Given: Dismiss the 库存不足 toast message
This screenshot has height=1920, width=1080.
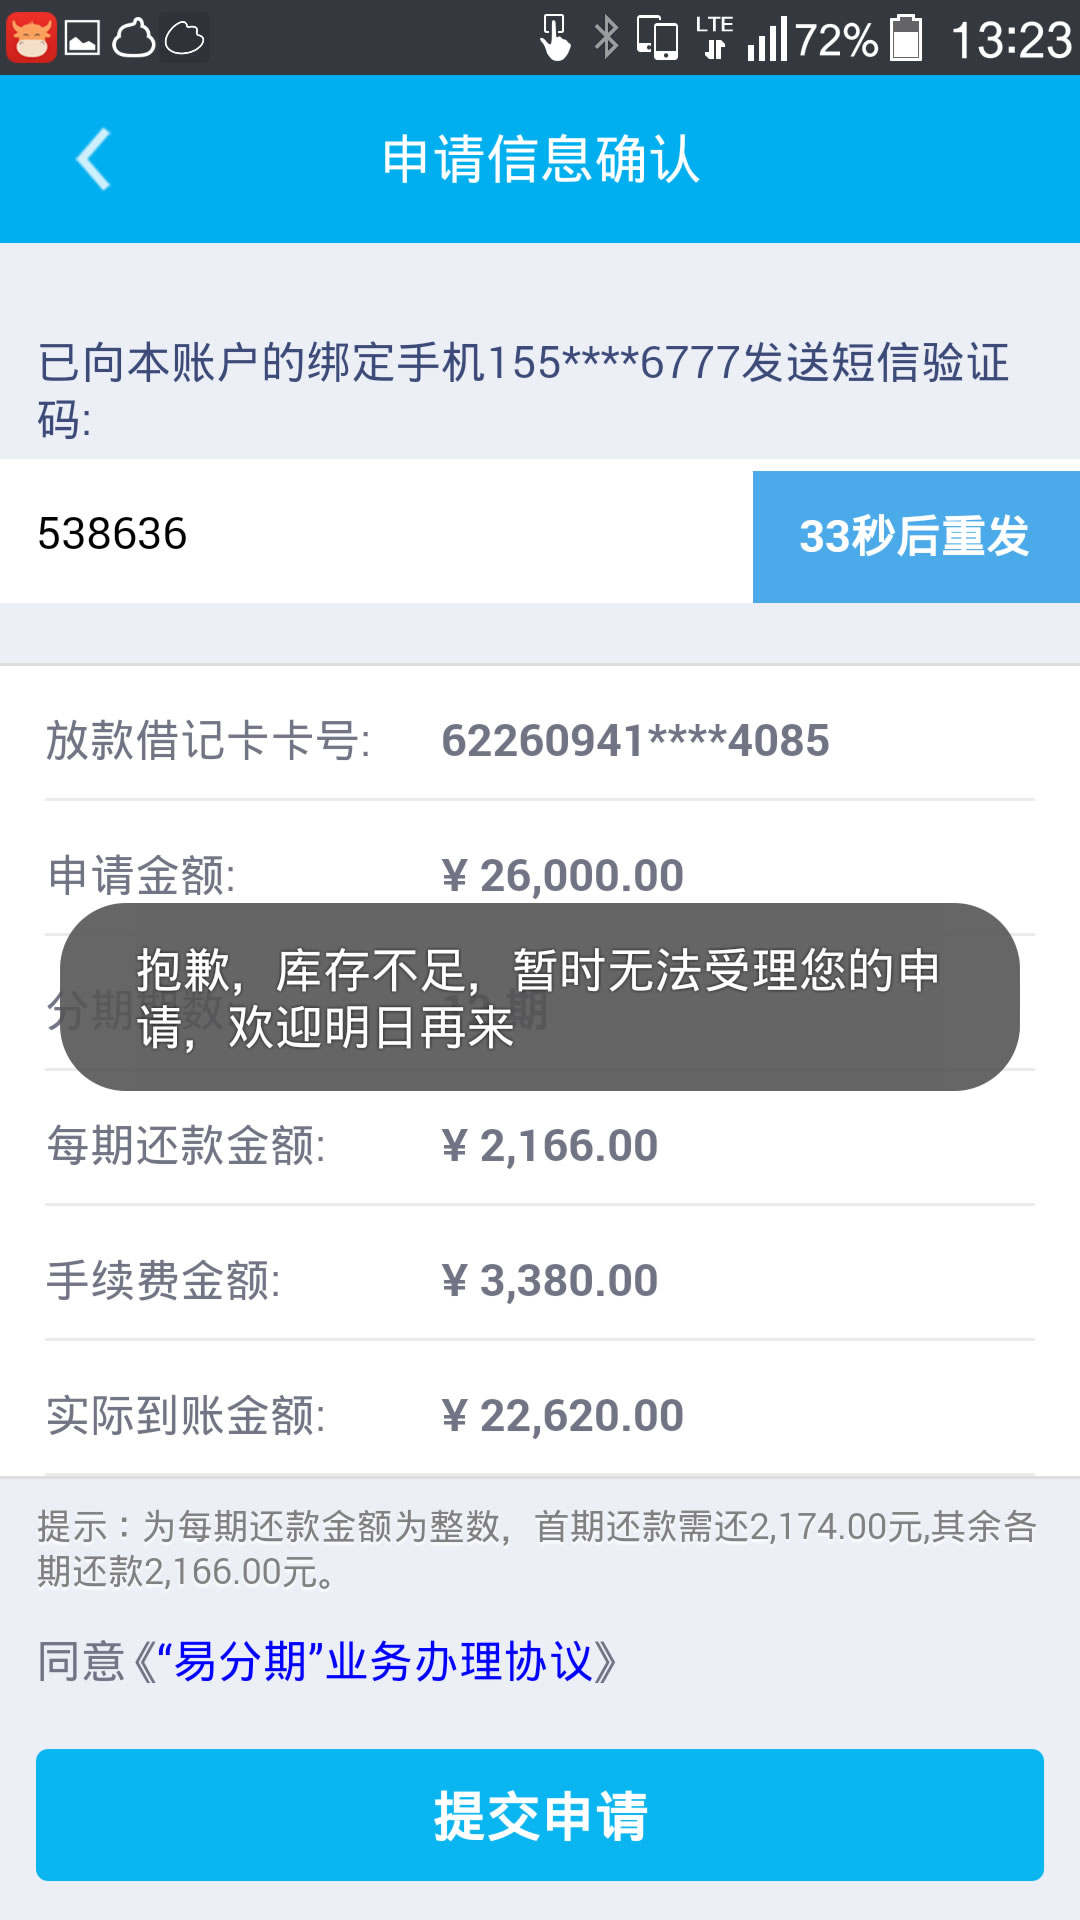Looking at the screenshot, I should coord(540,997).
